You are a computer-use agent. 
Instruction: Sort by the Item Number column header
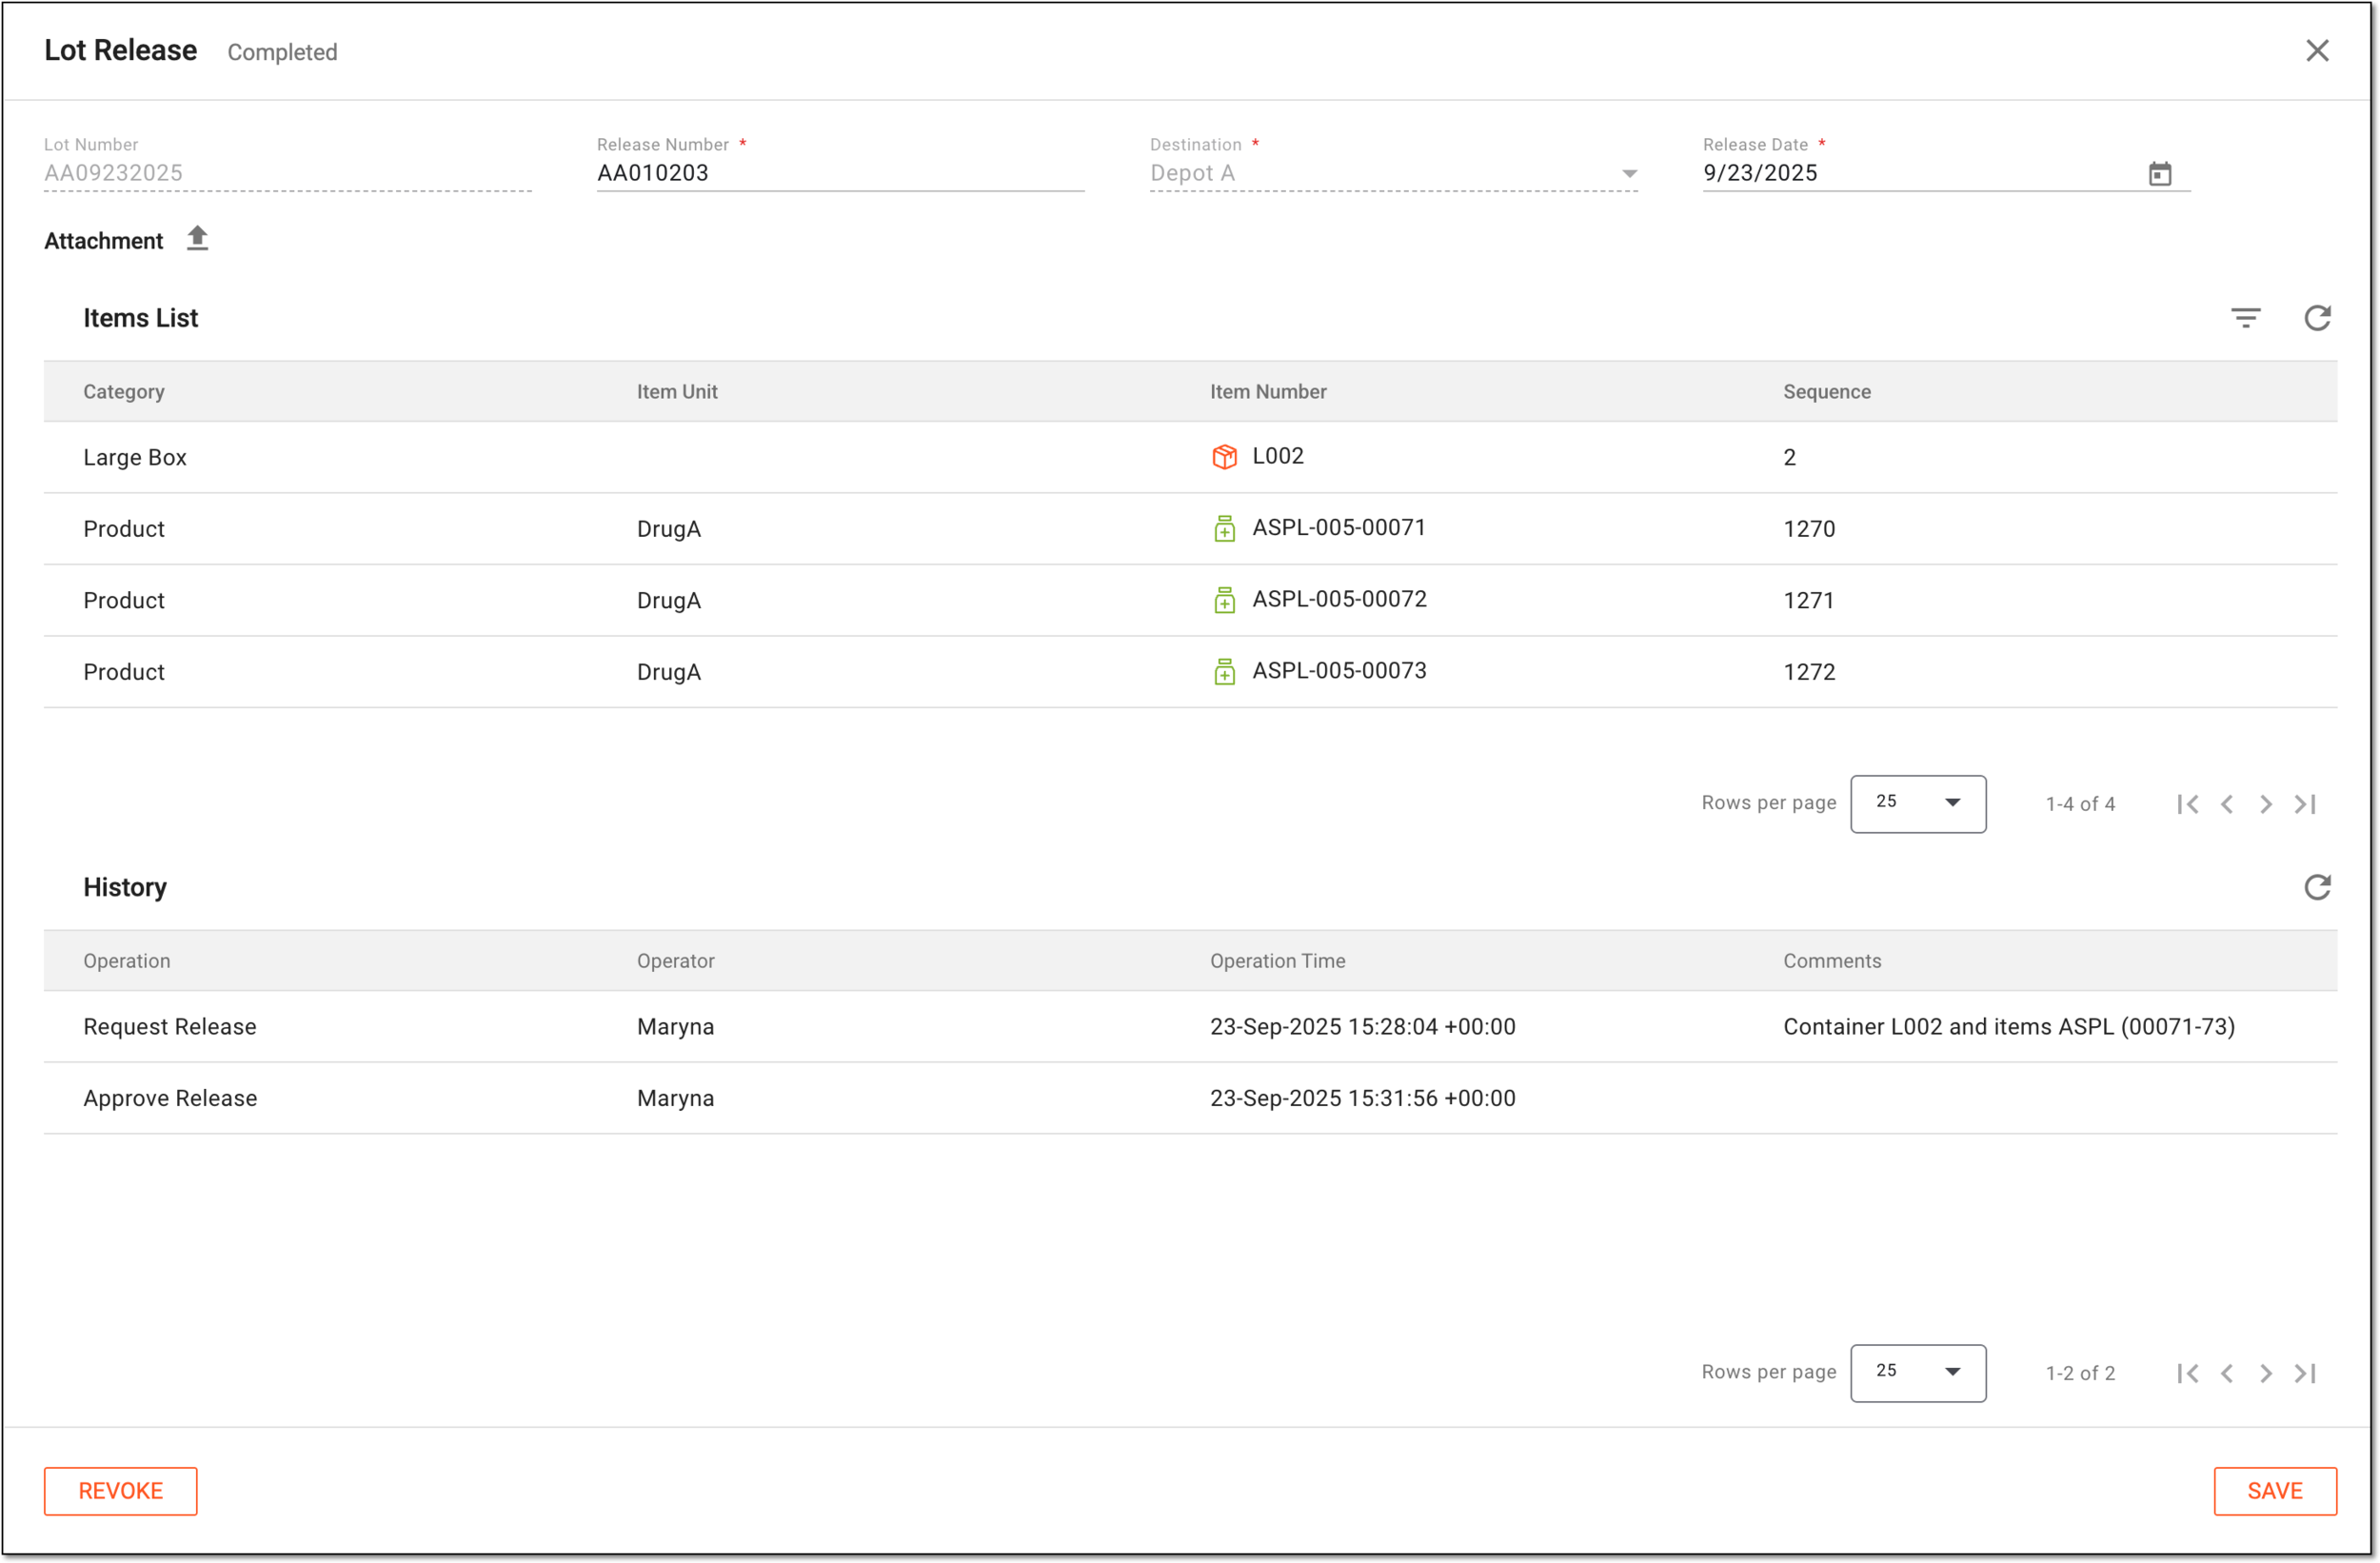[x=1268, y=392]
